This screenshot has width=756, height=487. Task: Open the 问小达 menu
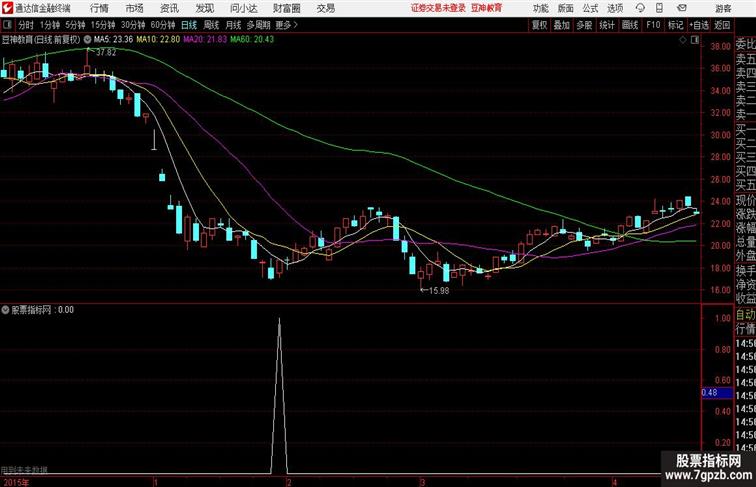pyautogui.click(x=243, y=8)
